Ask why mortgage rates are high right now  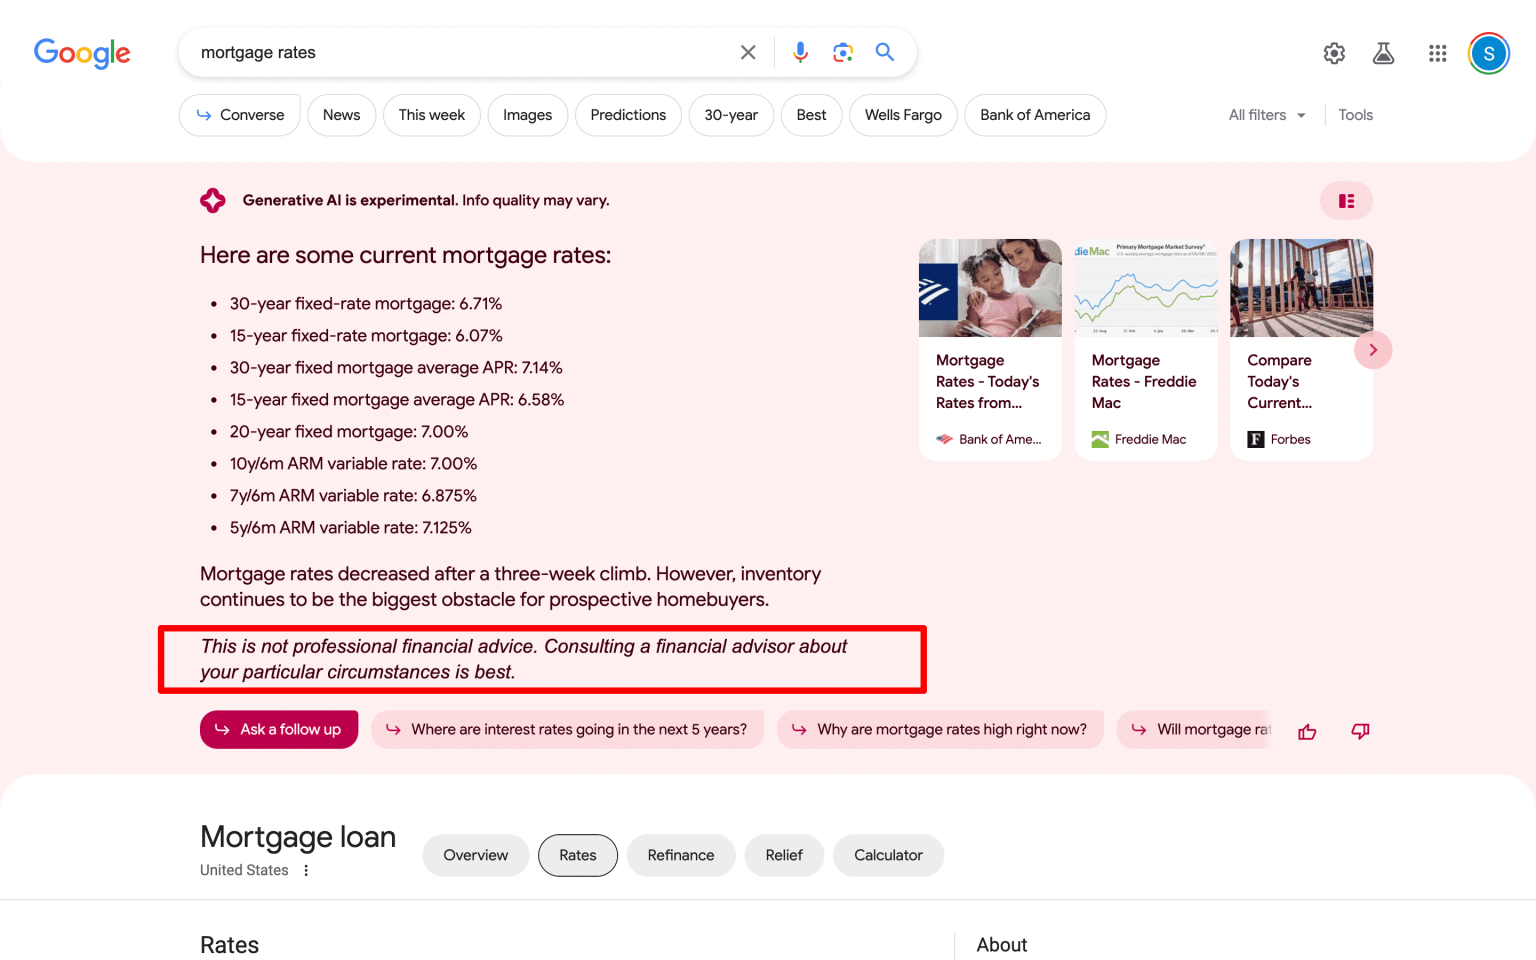point(940,729)
